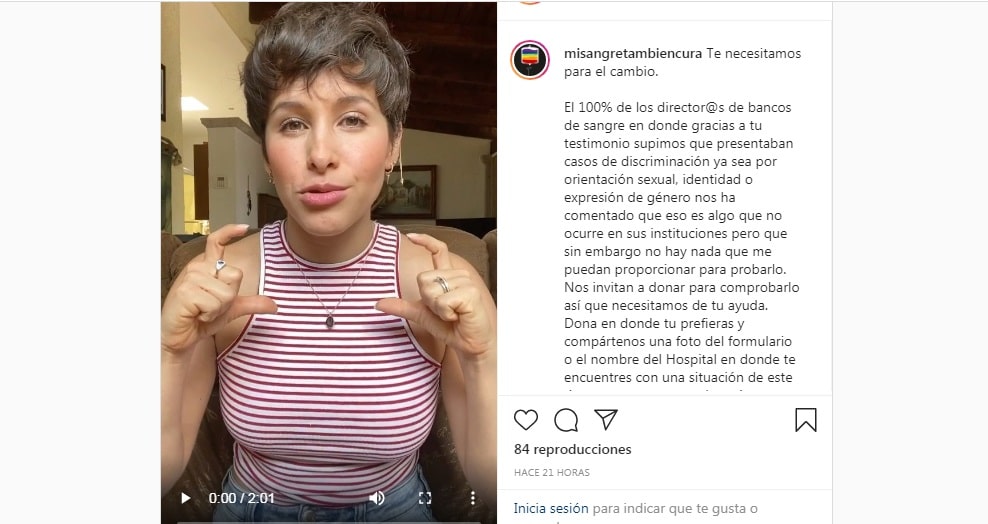Click the video of woman in striped top

(x=328, y=252)
